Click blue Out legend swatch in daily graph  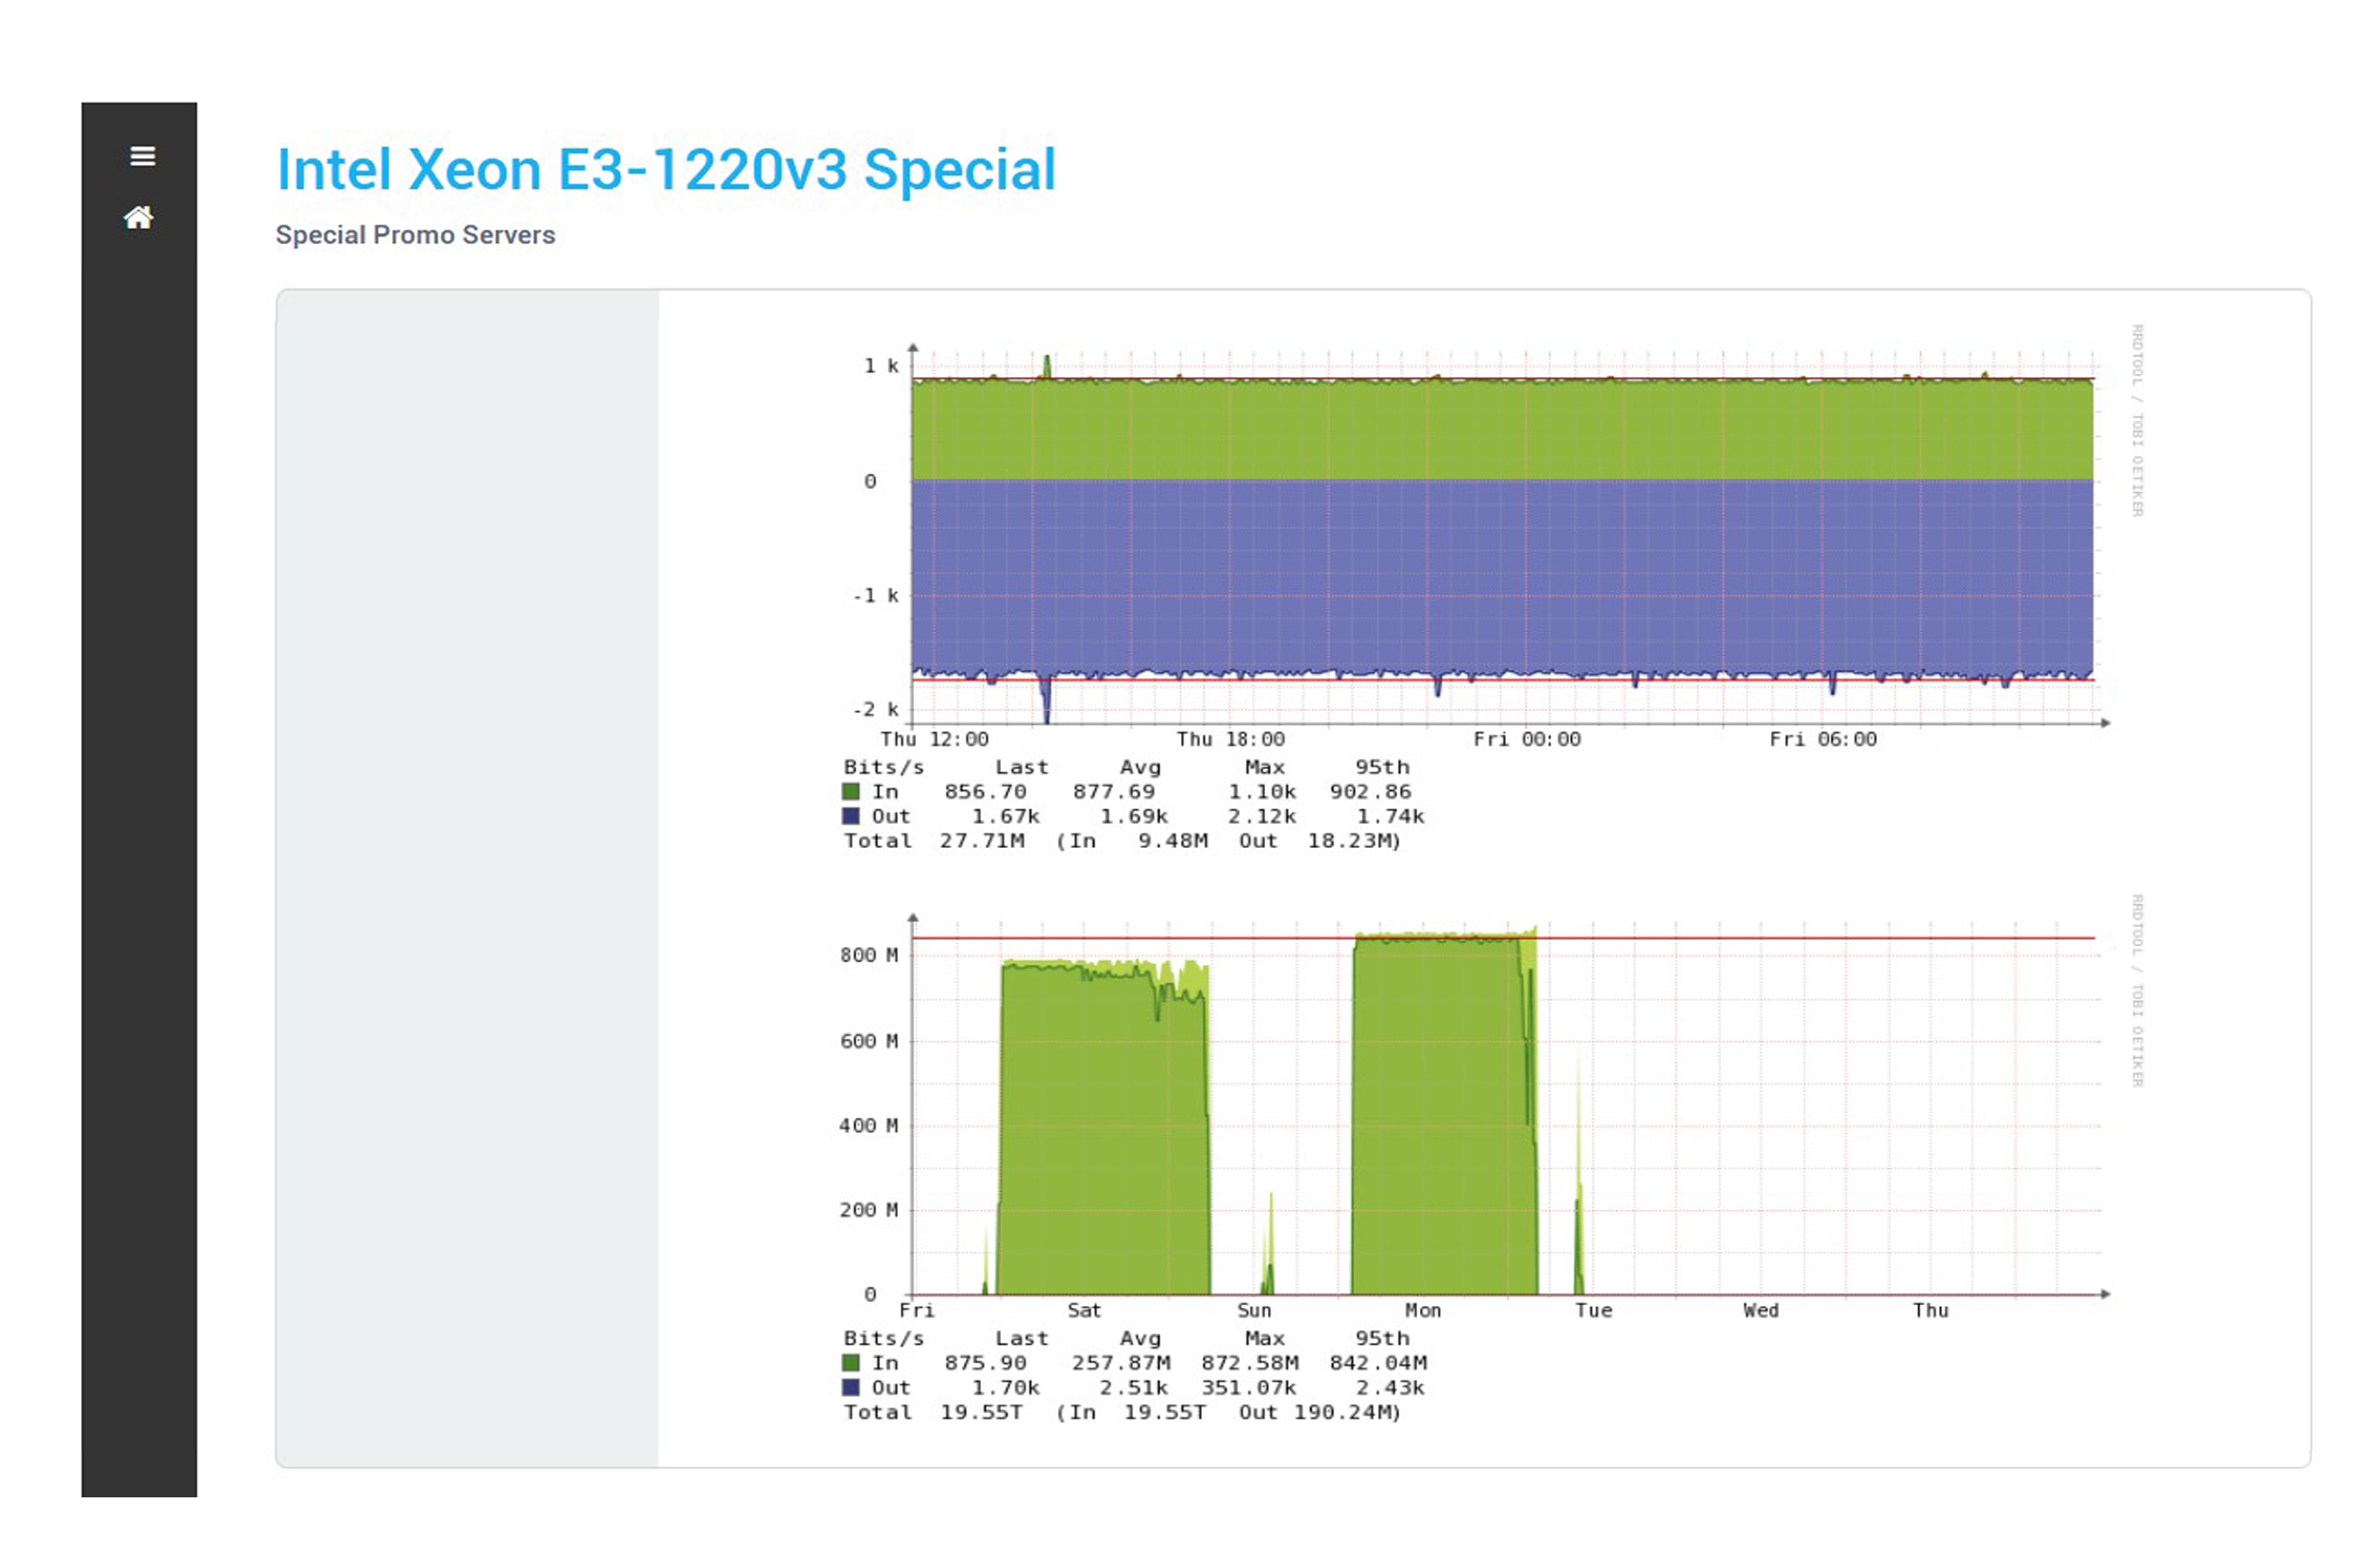850,816
